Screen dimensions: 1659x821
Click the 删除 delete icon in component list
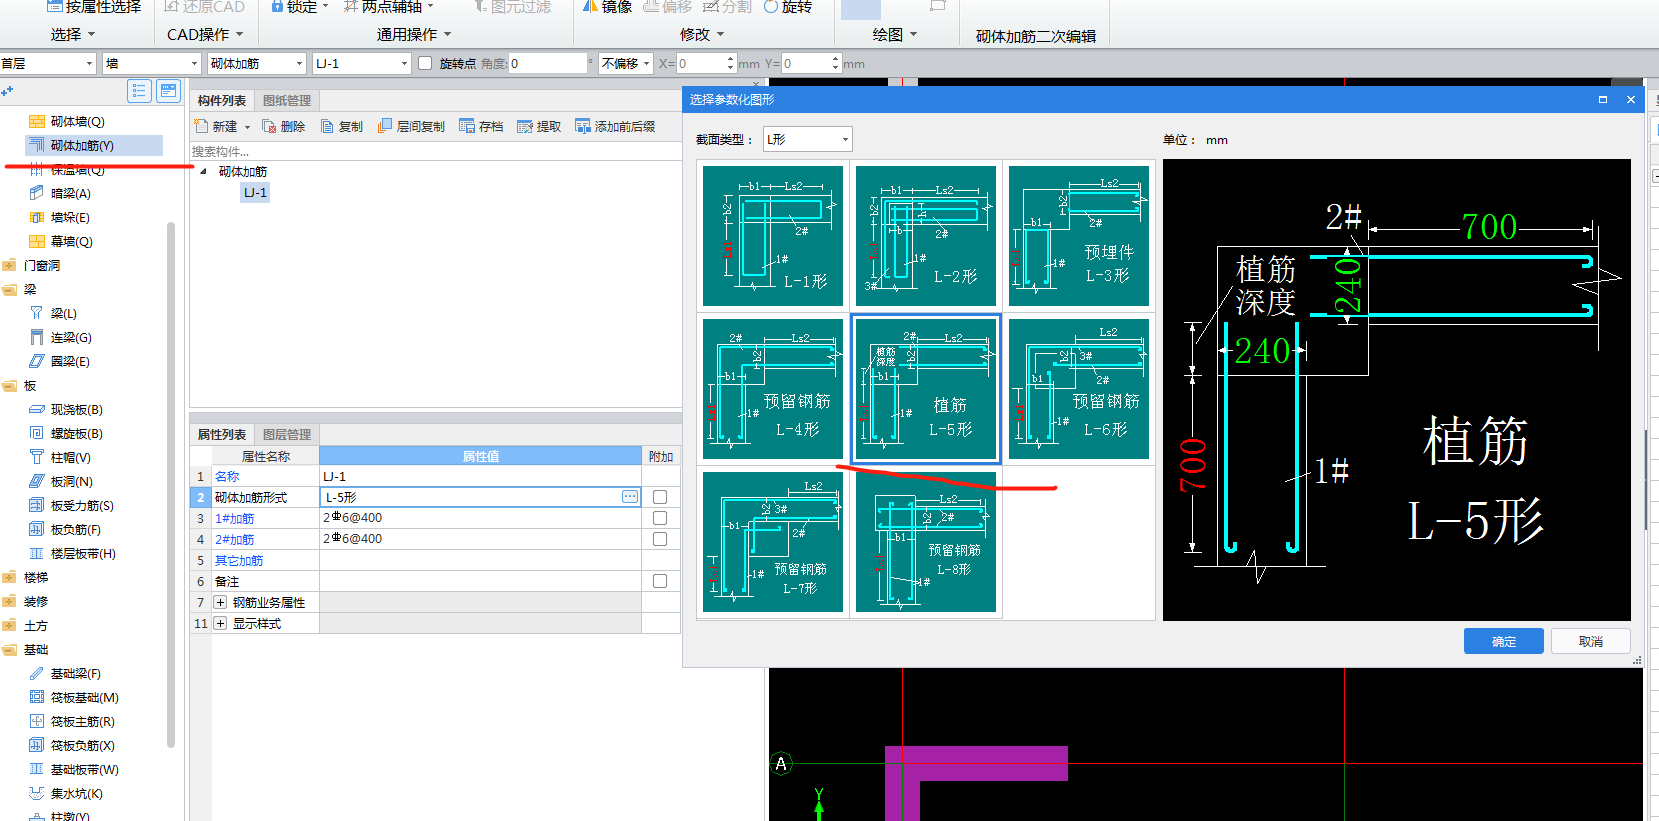point(283,126)
